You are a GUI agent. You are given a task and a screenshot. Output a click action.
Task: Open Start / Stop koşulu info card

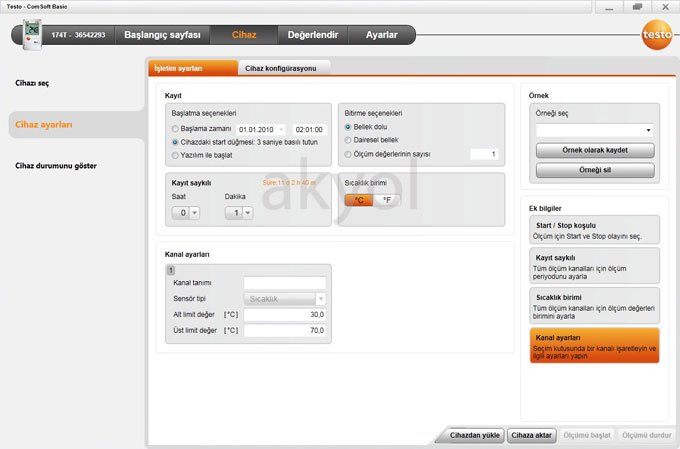tap(595, 230)
